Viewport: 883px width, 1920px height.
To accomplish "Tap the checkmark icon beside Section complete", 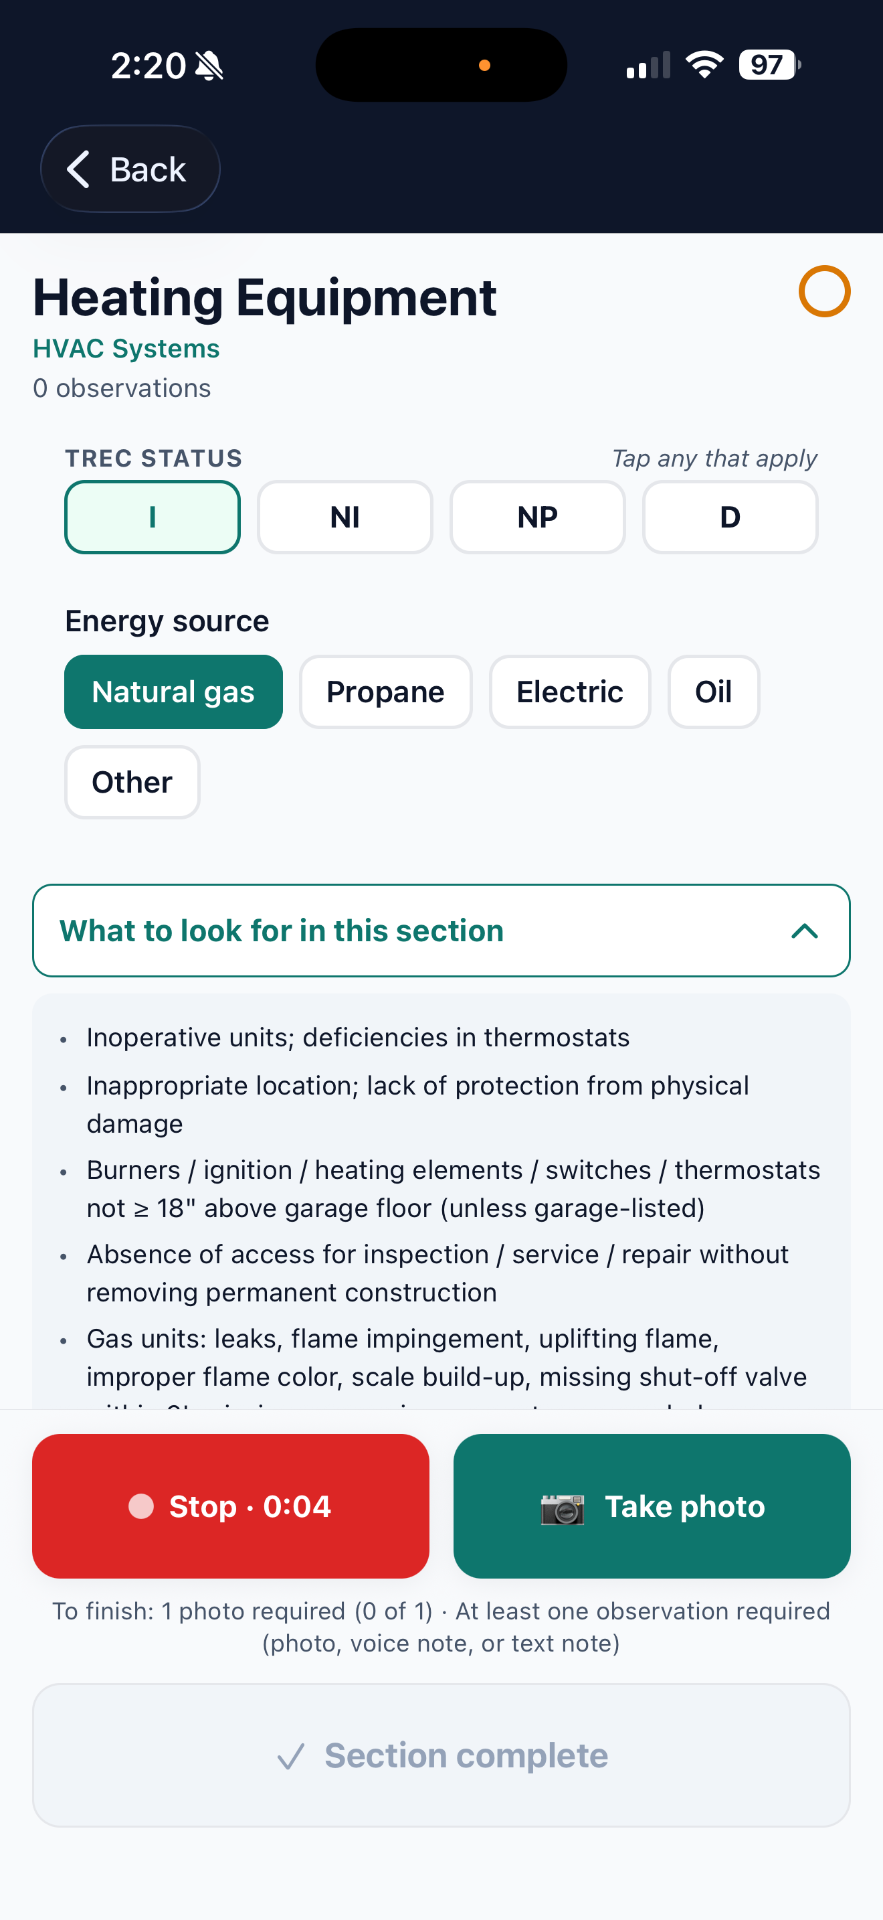I will 291,1756.
